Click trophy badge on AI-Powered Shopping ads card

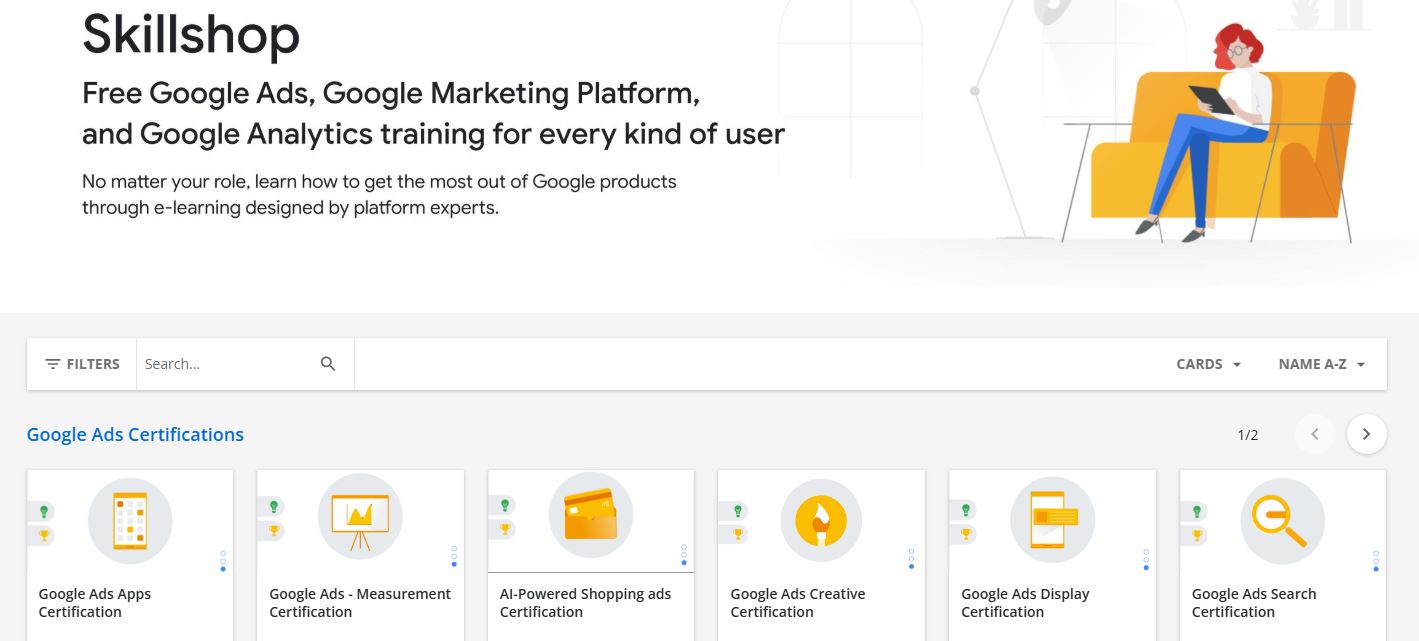(504, 530)
